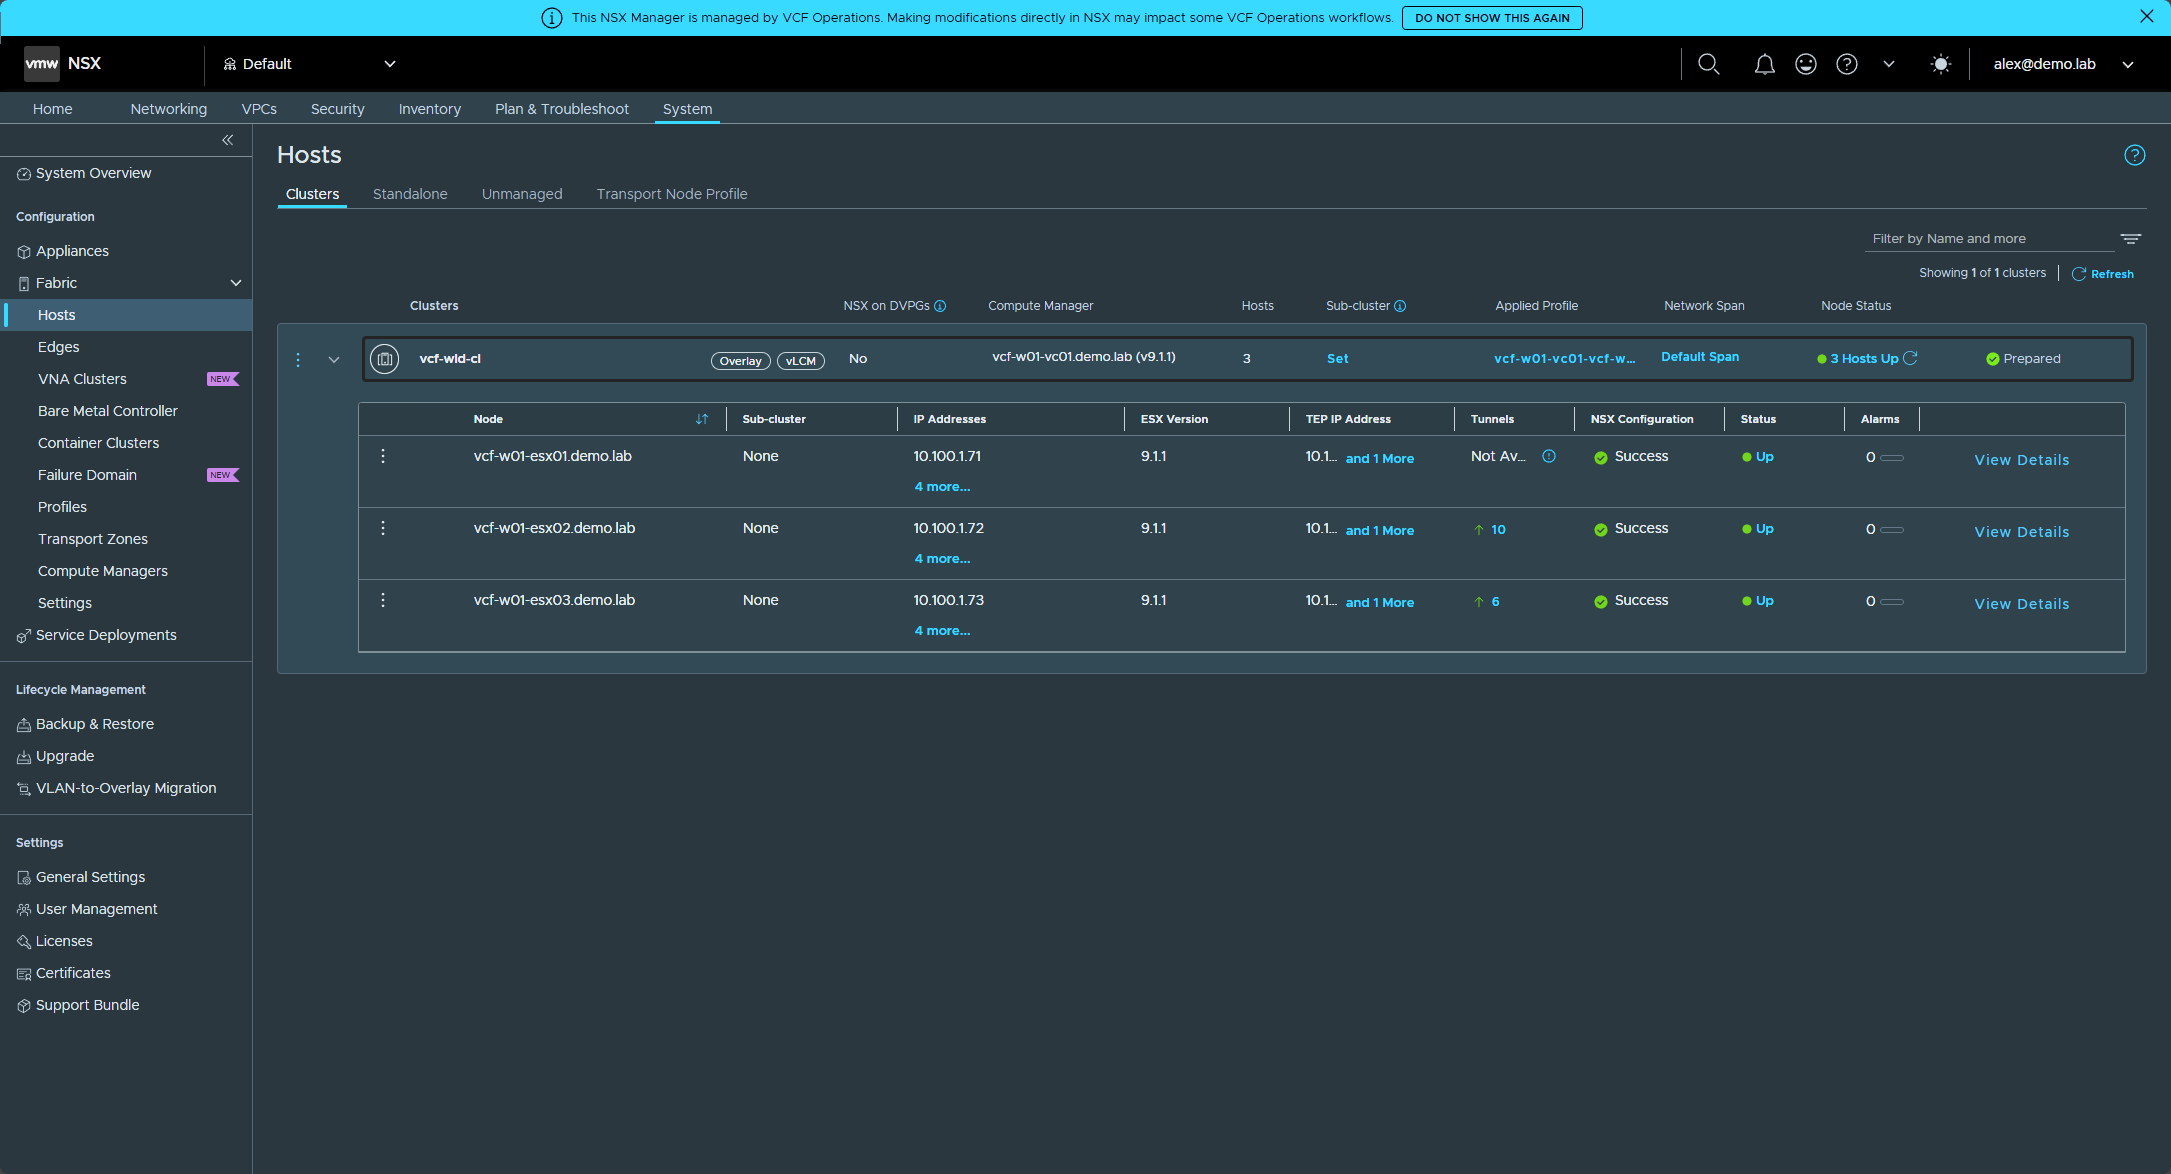
Task: Open actions menu for vcf-w01-esx01.demo.lab
Action: [383, 456]
